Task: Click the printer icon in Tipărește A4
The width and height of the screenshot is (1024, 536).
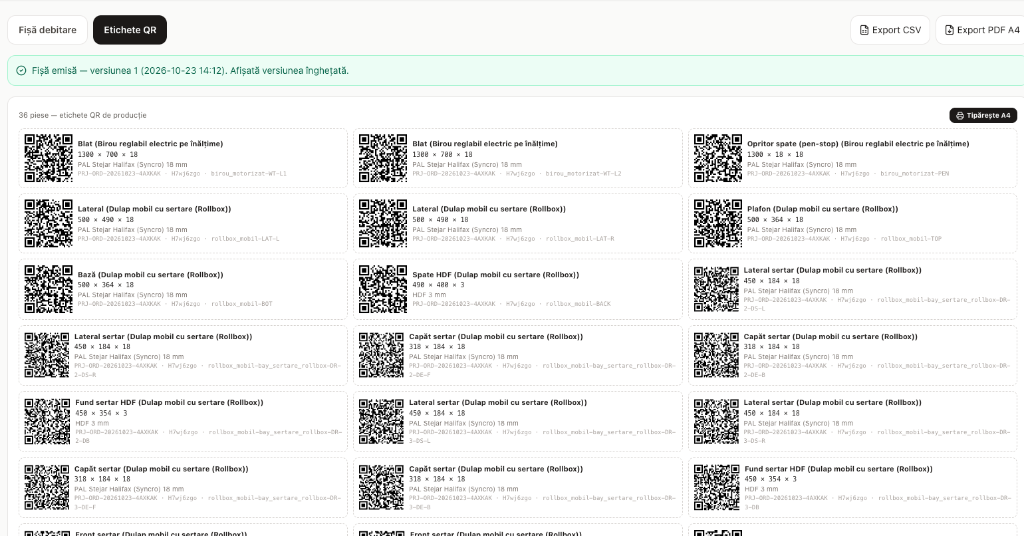Action: point(960,116)
